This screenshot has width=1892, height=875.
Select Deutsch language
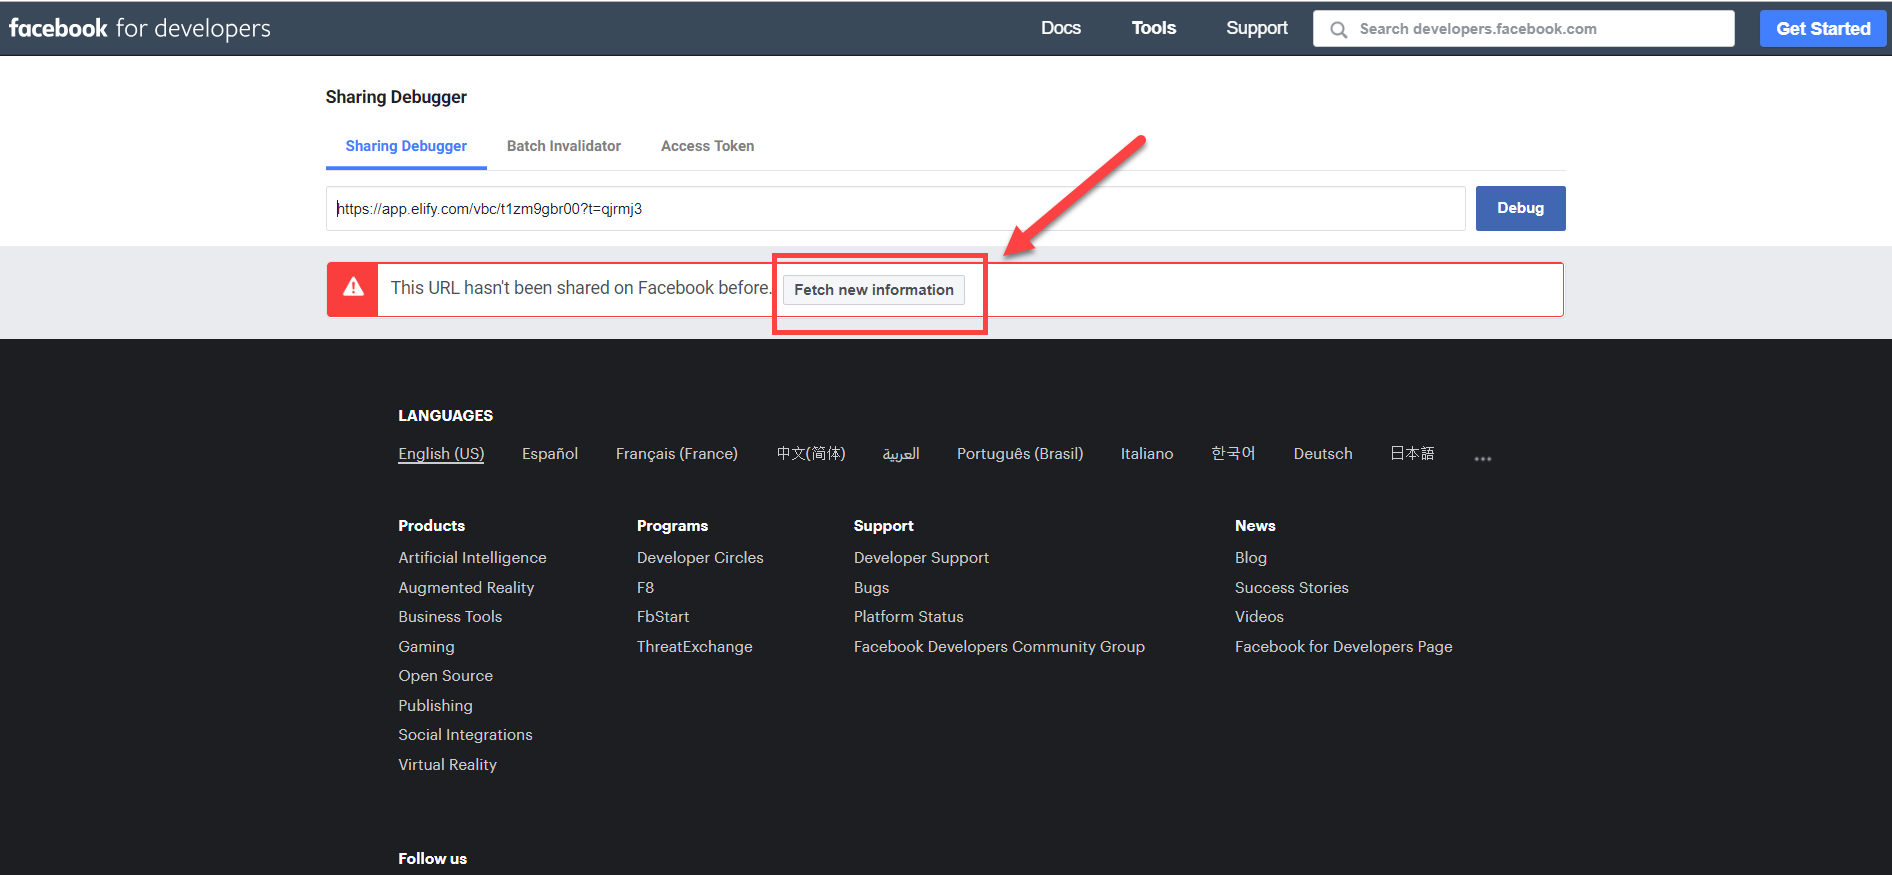tap(1323, 454)
